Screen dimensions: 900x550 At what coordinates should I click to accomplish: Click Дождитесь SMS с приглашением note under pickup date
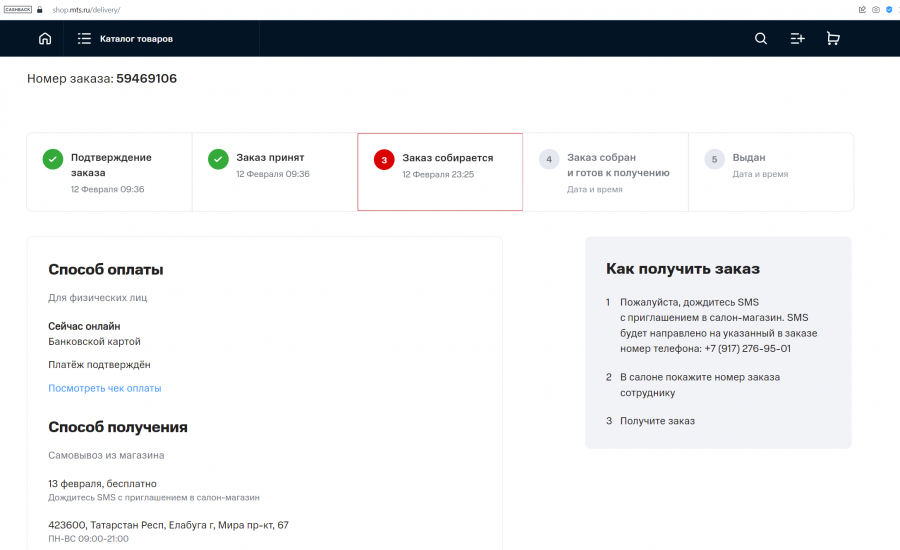(154, 498)
